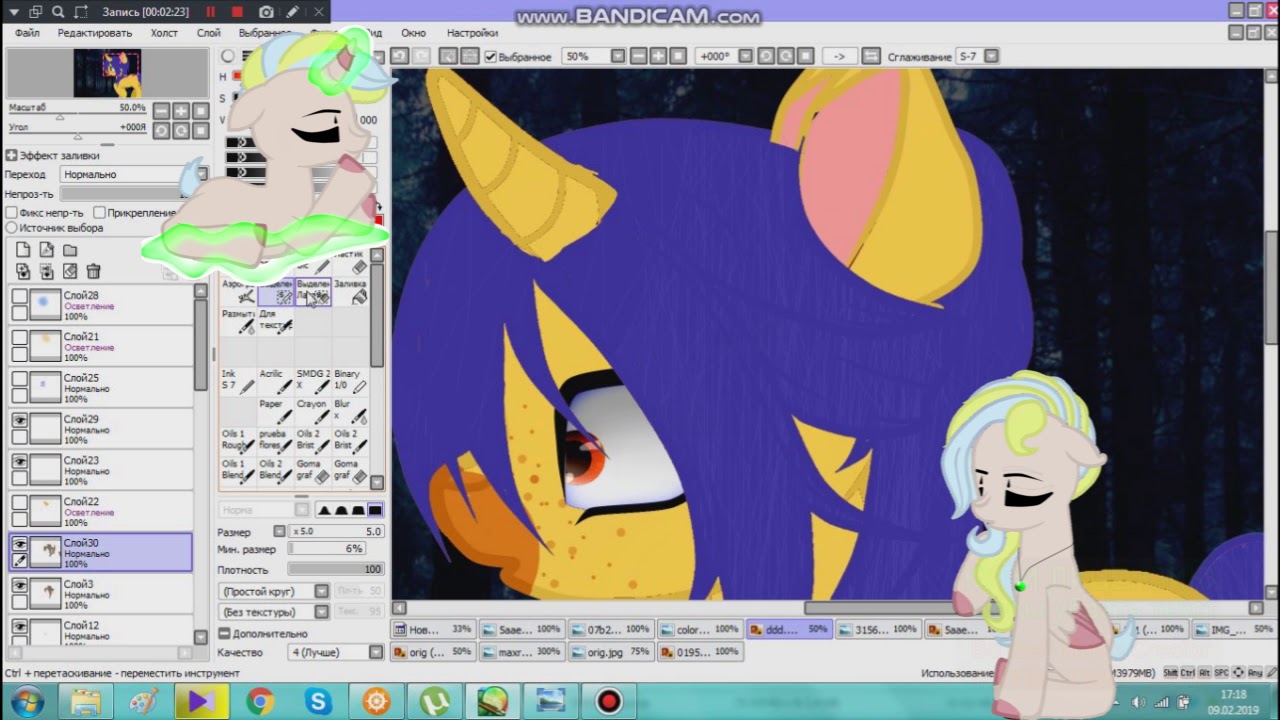
Task: Zoom in with the navigator plus button
Action: coord(181,112)
